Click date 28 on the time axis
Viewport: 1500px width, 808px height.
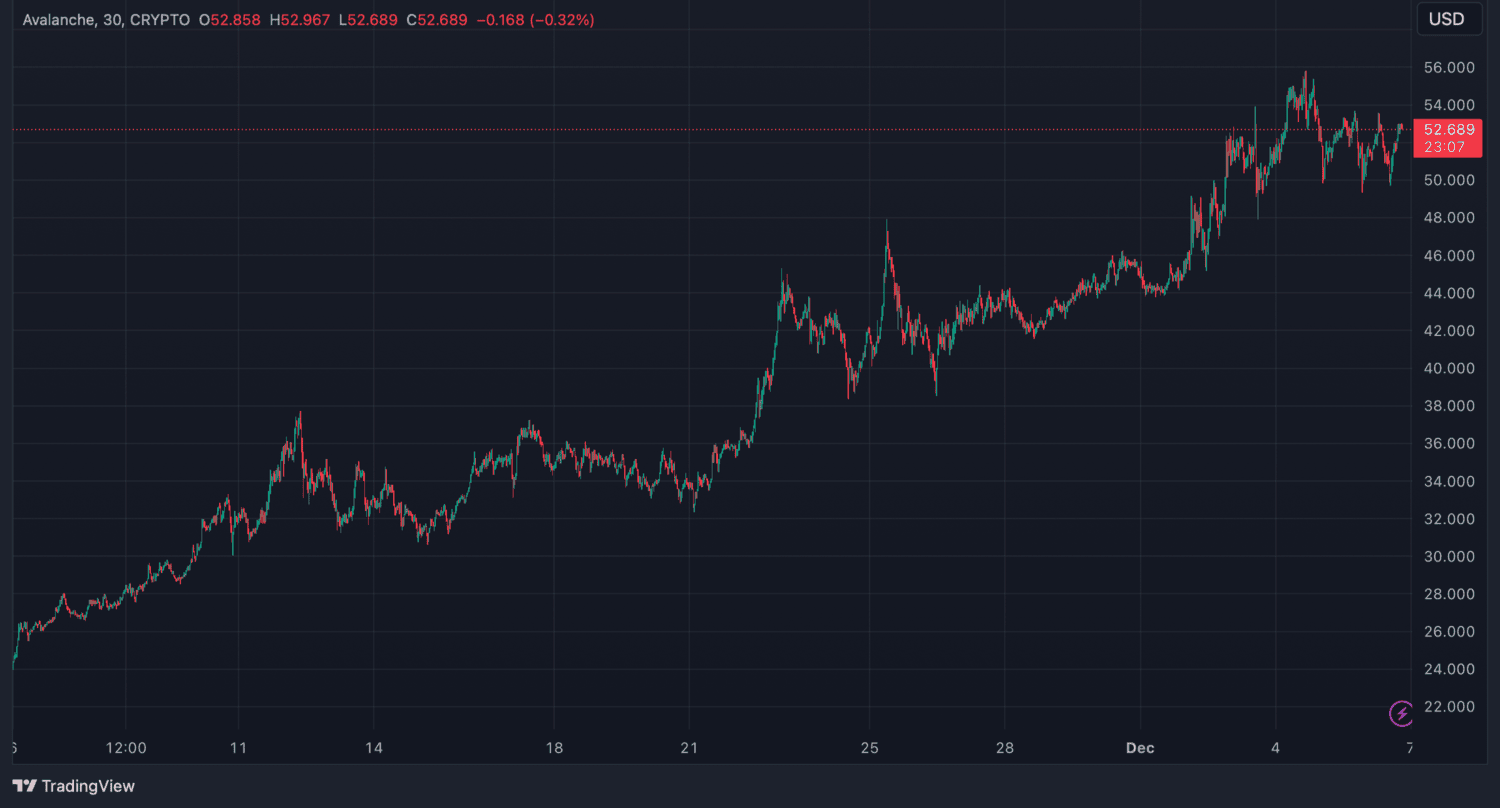coord(1005,748)
